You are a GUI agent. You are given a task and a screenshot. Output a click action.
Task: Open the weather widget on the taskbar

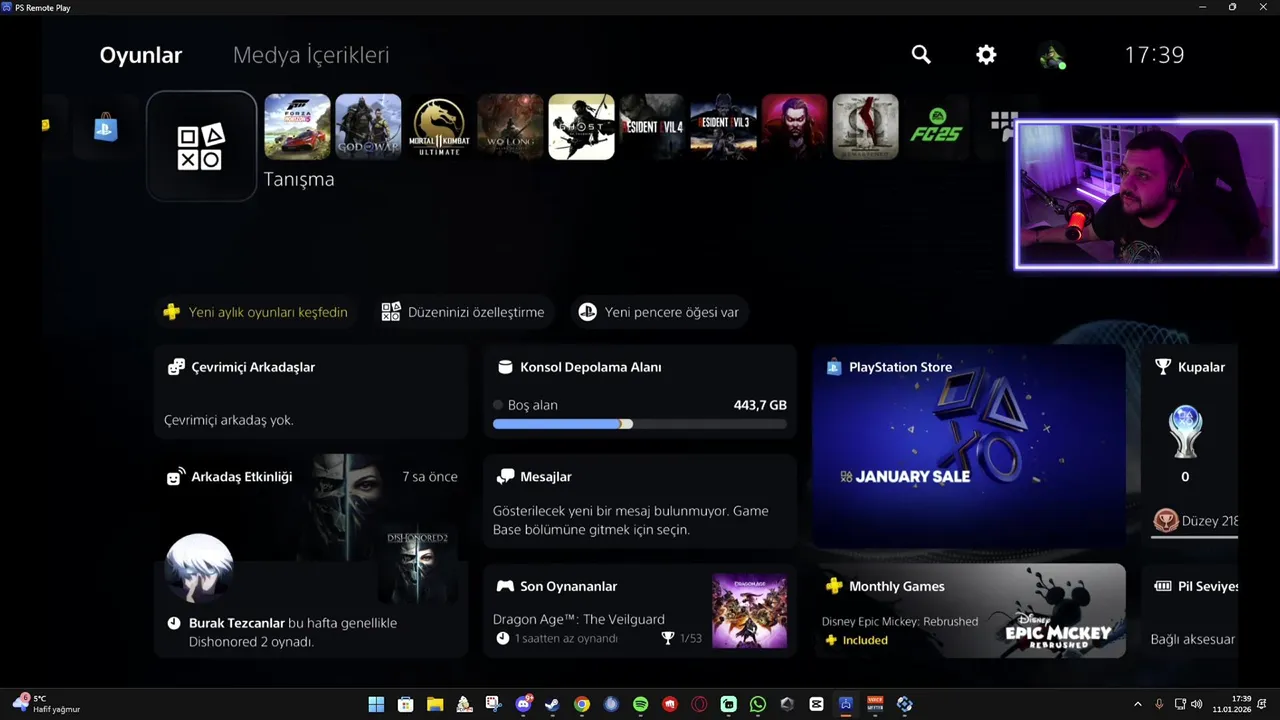coord(45,704)
